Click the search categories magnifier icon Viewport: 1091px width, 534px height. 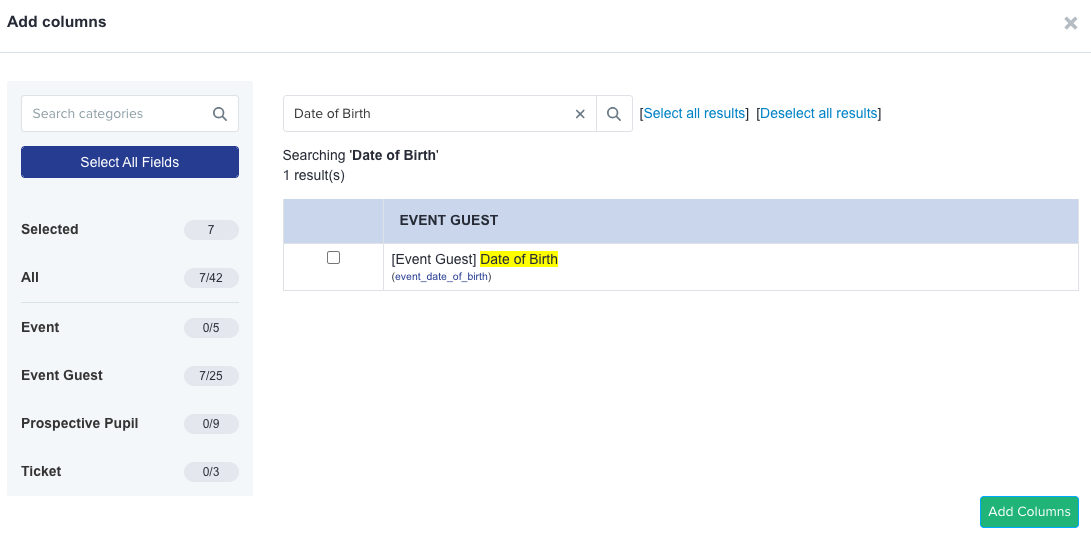click(x=220, y=113)
